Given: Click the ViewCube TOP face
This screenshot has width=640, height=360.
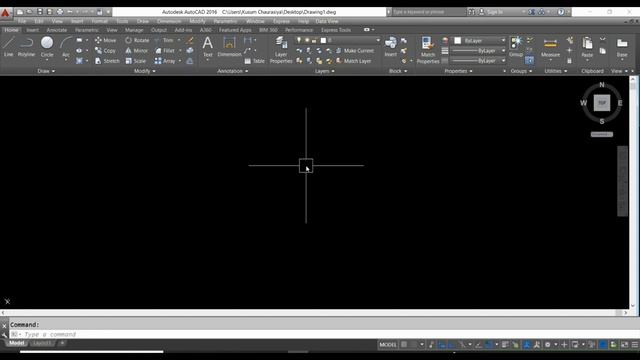Looking at the screenshot, I should click(602, 103).
